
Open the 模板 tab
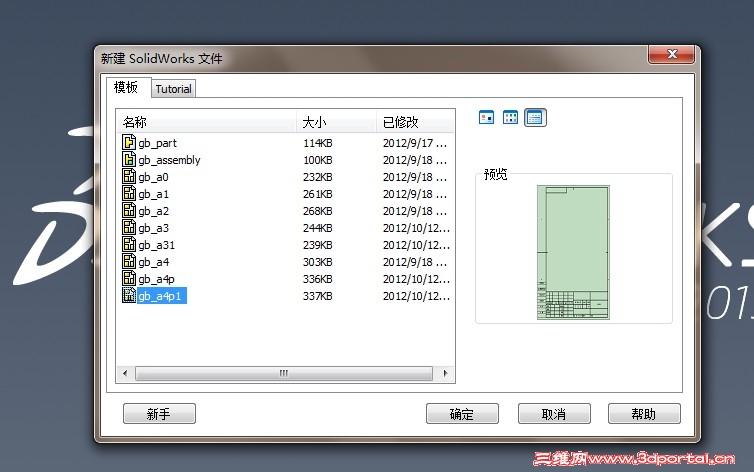tap(126, 87)
